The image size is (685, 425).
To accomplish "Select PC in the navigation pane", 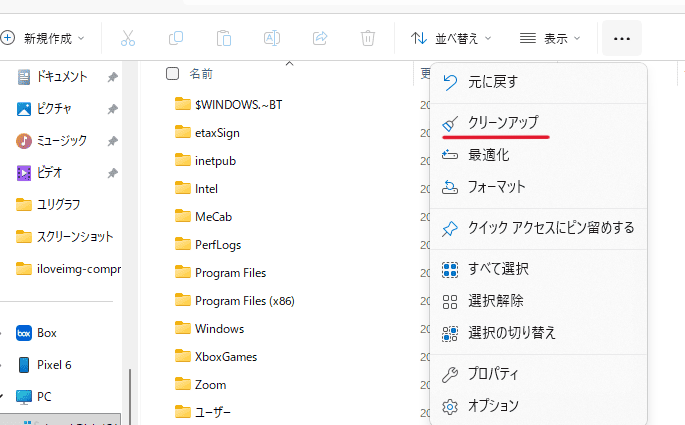I will pos(34,397).
